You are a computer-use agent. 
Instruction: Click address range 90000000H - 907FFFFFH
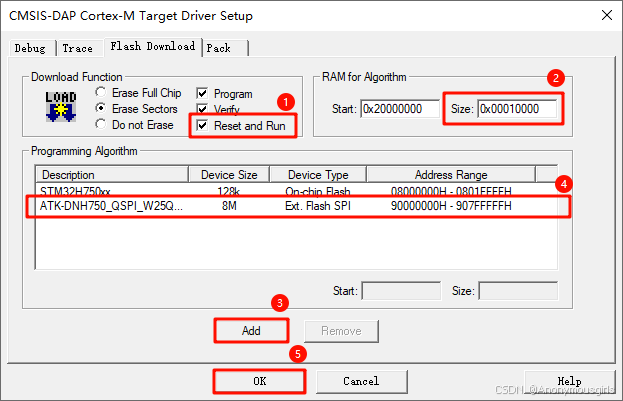click(x=451, y=206)
